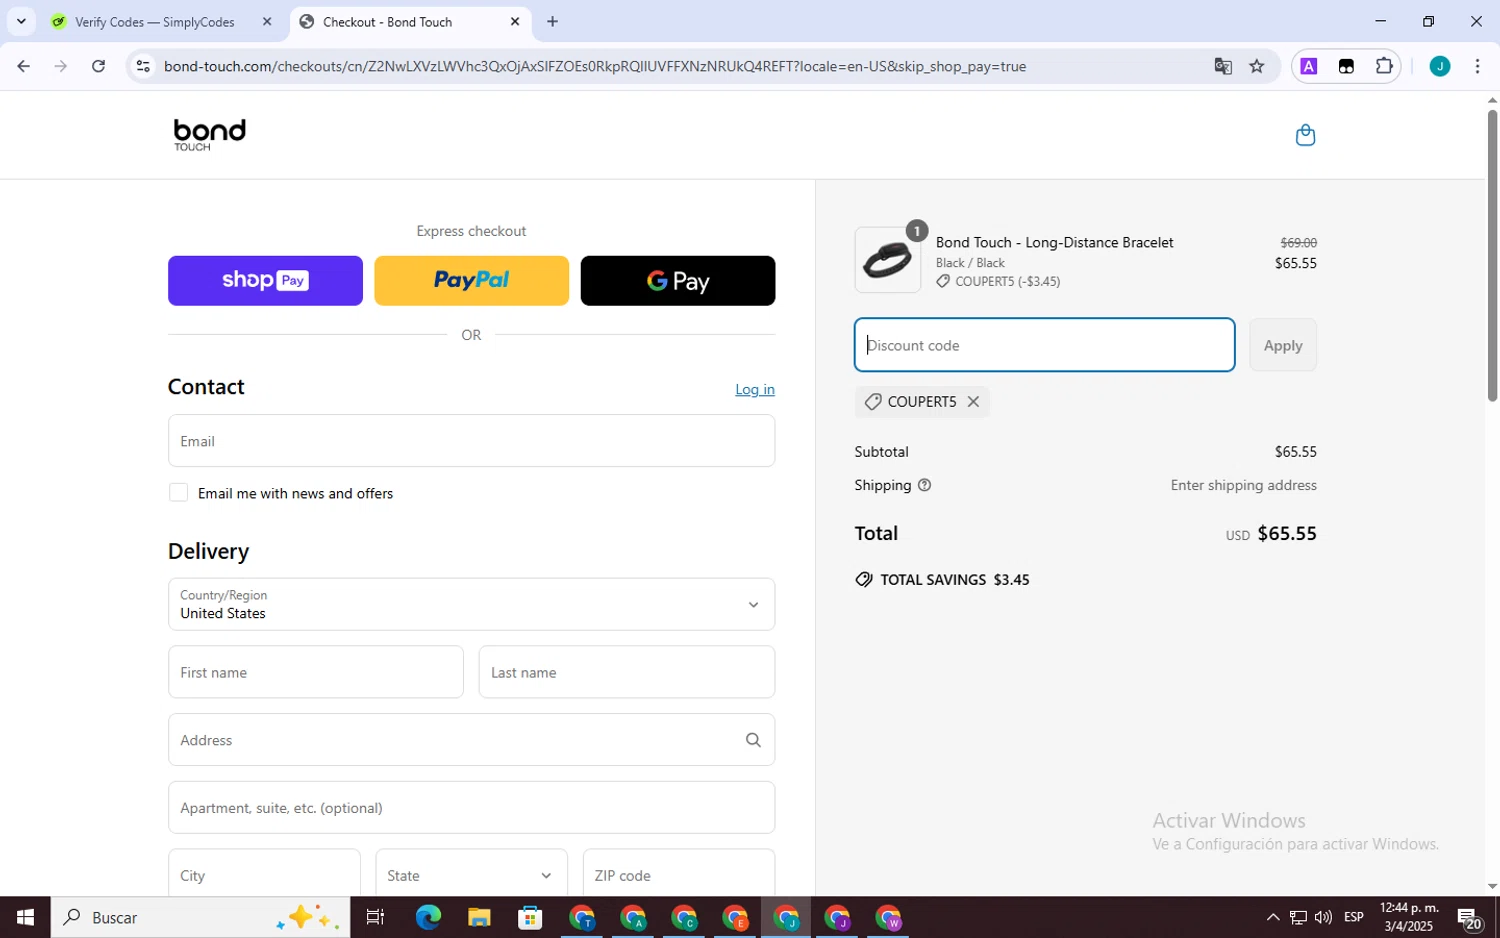
Task: Remove the COUPERT5 discount code
Action: tap(973, 402)
